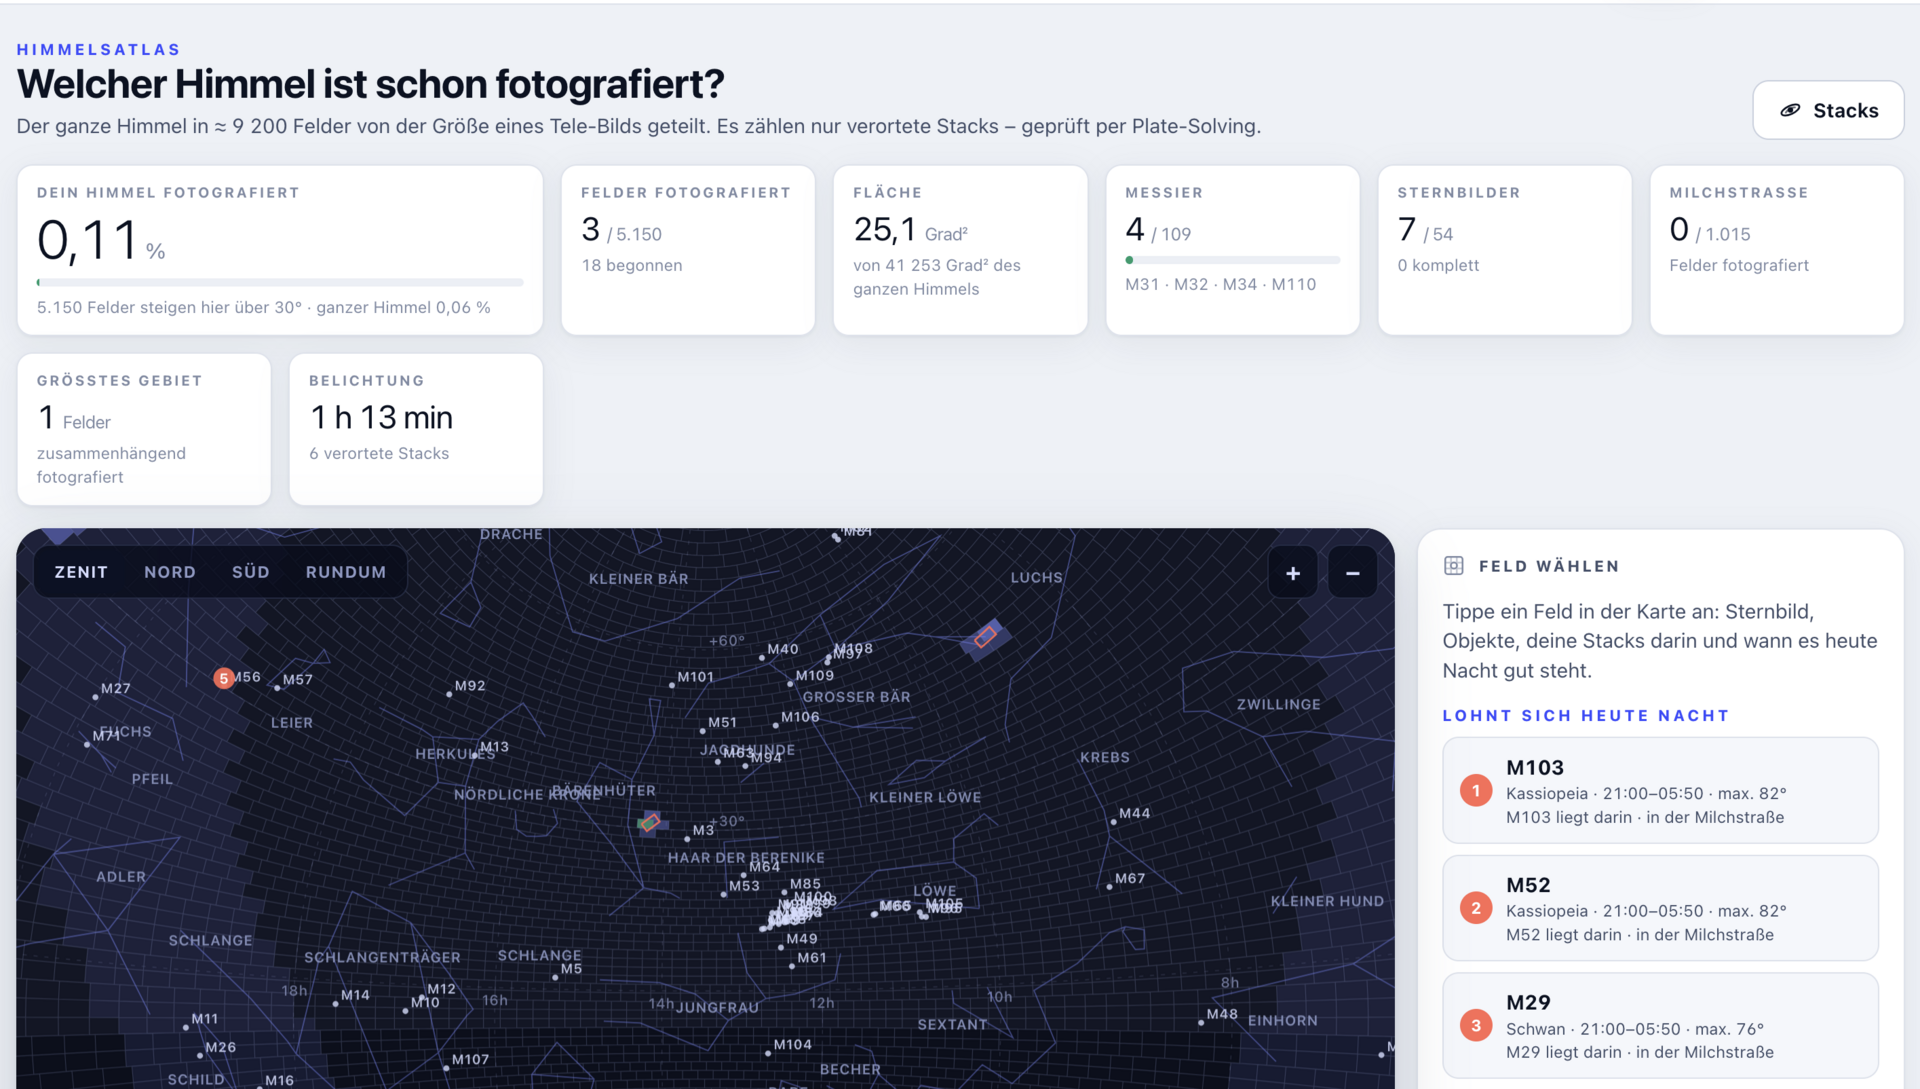Image resolution: width=1920 pixels, height=1089 pixels.
Task: Select the red marker 5 near M56
Action: [224, 678]
